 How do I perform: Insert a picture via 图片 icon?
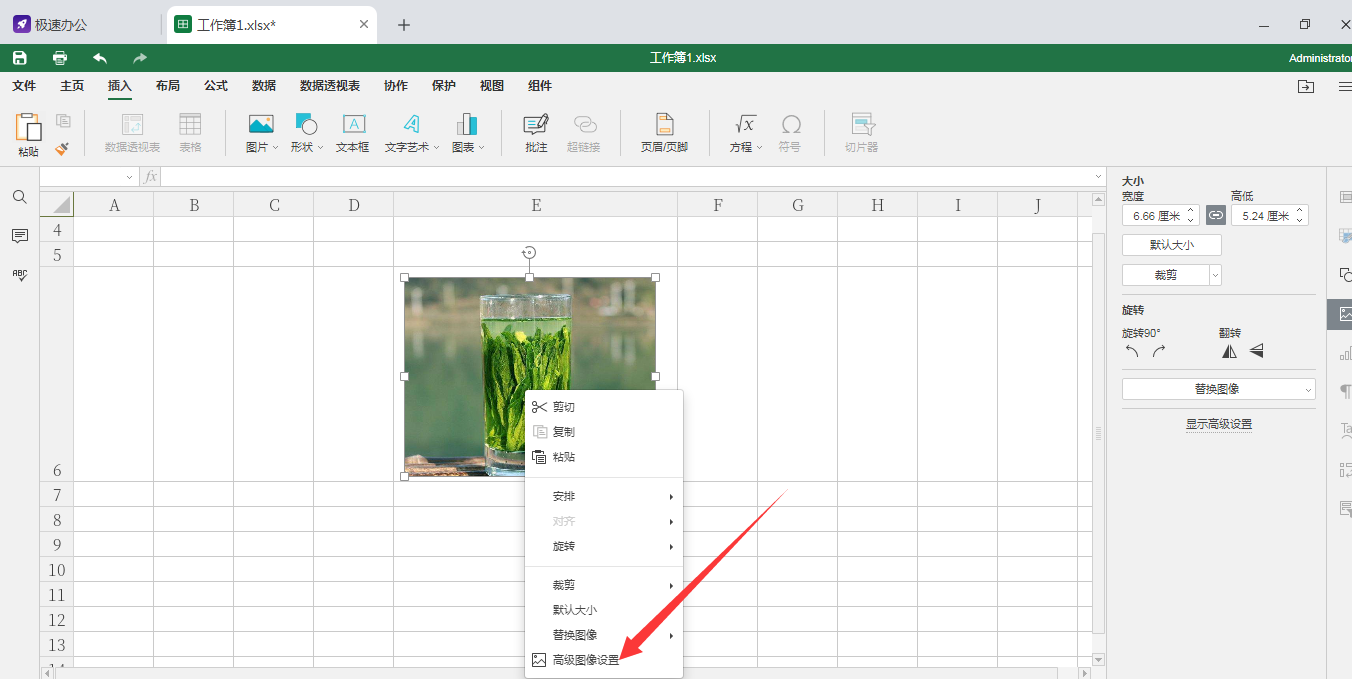pos(261,124)
